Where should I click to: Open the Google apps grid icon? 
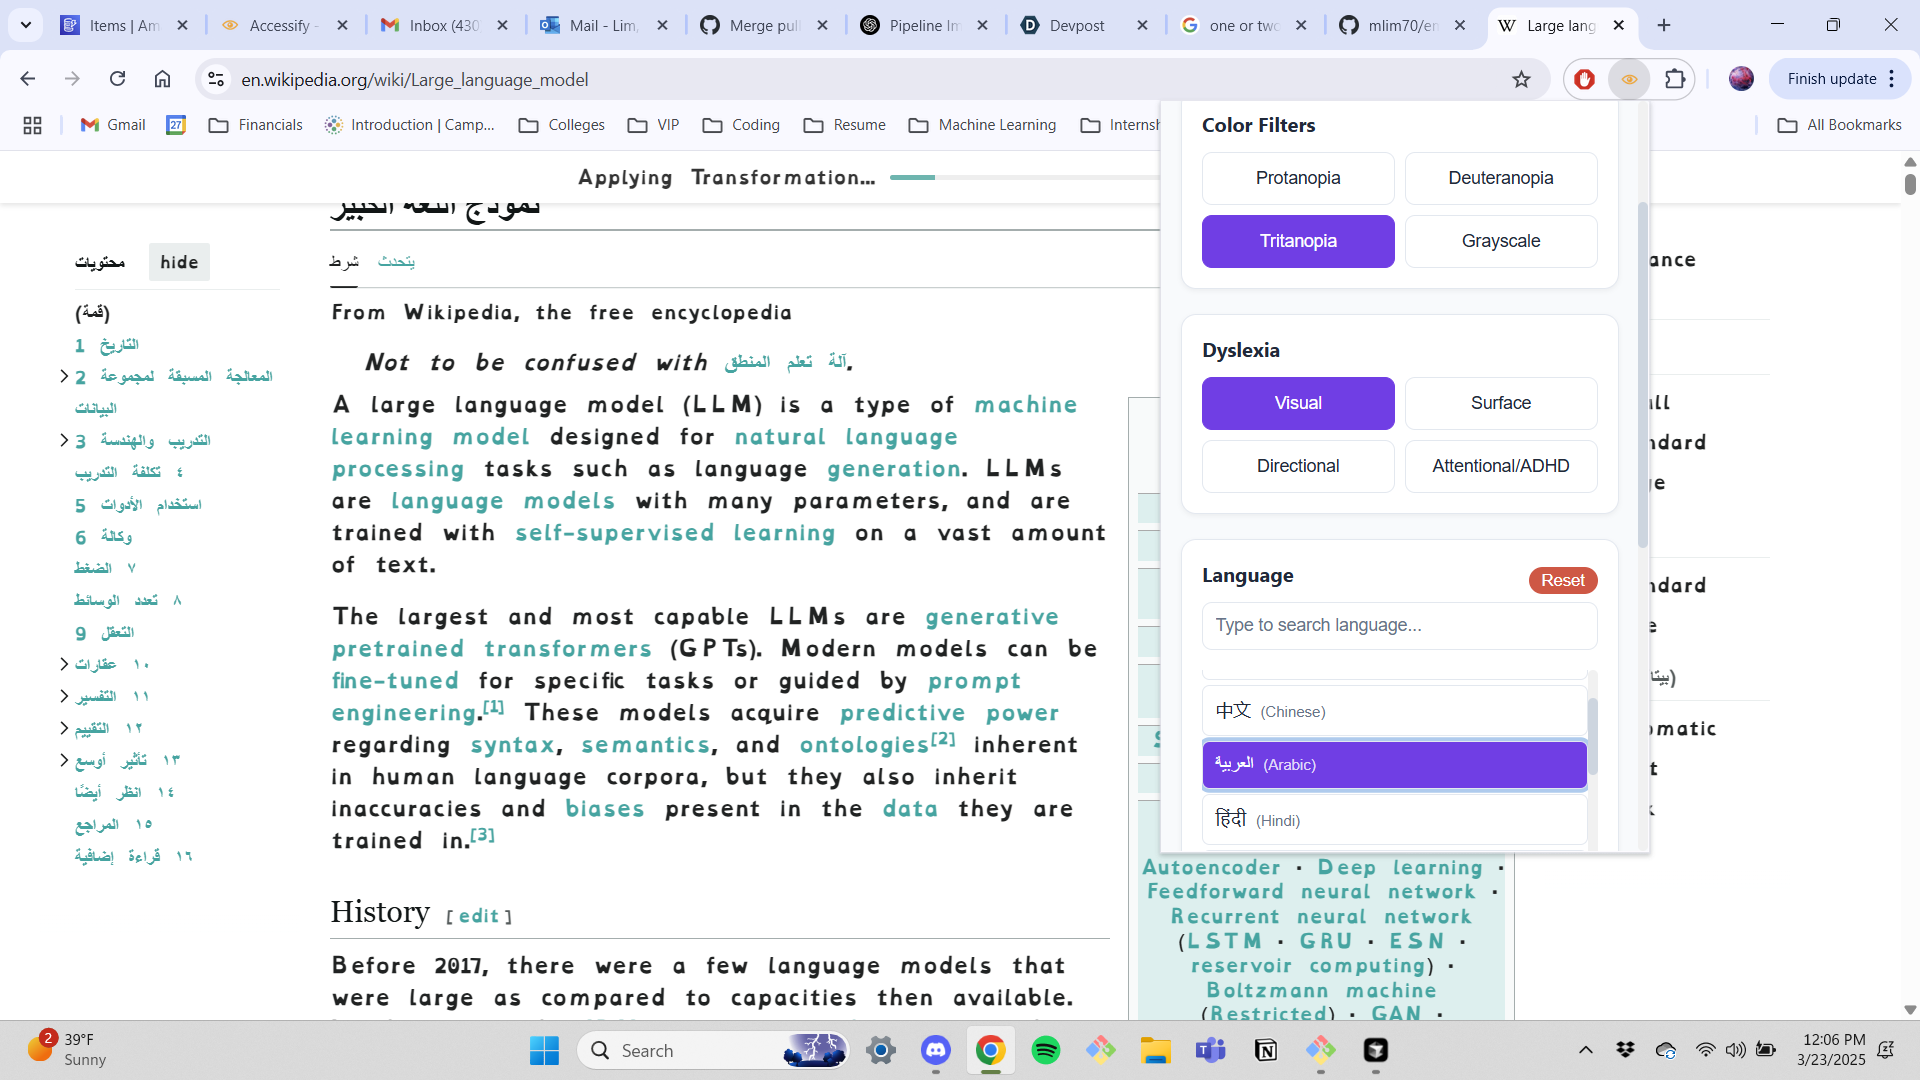coord(32,125)
